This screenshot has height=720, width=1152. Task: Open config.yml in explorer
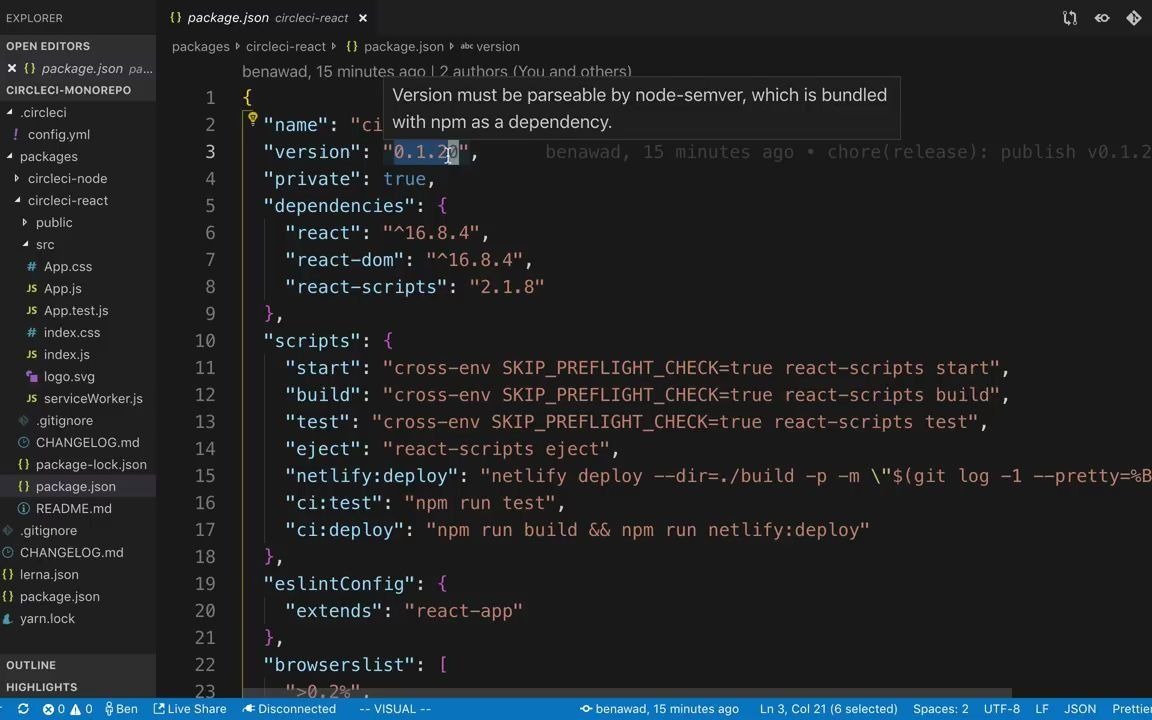tap(59, 134)
